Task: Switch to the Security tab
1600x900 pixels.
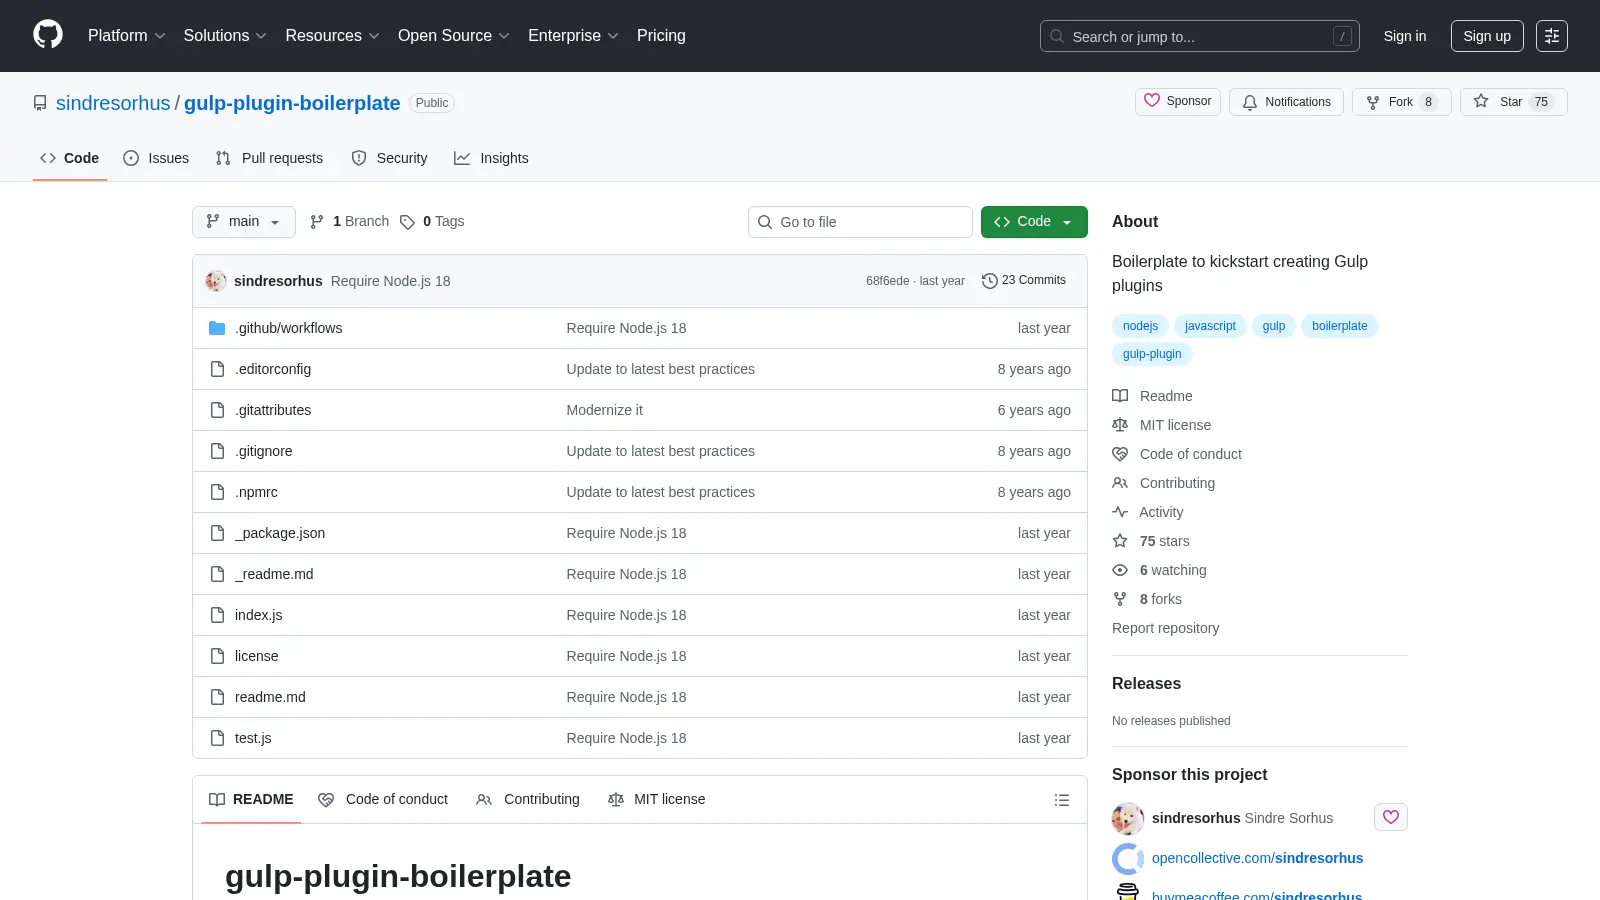Action: (x=390, y=158)
